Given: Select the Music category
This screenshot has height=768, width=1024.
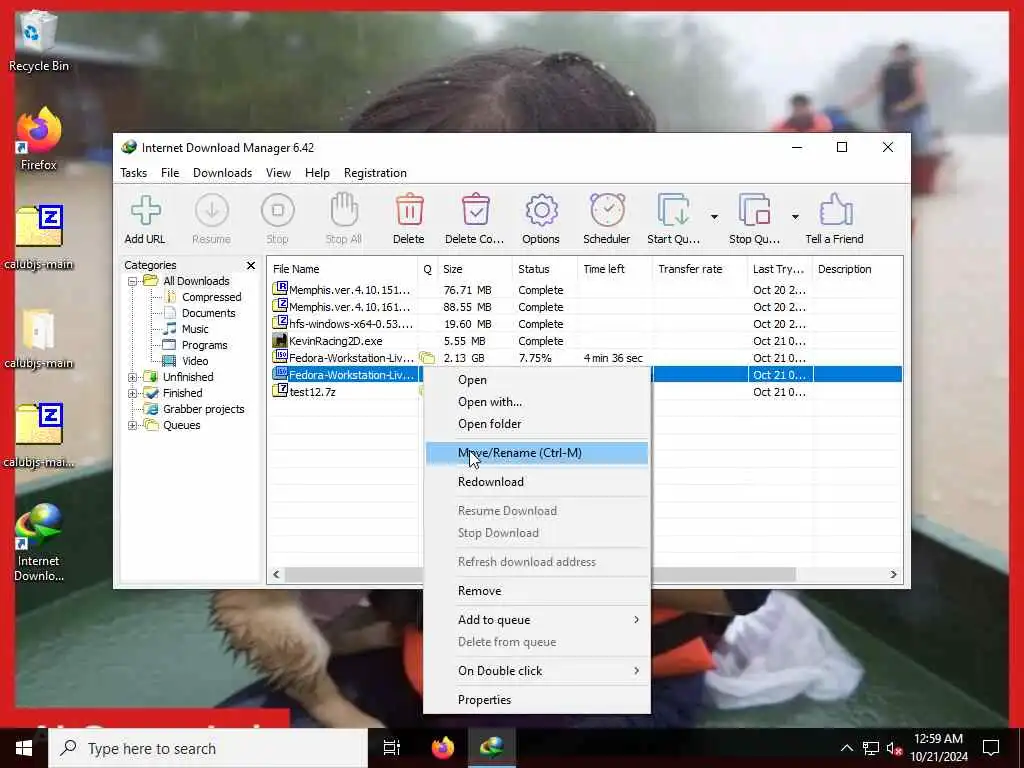Looking at the screenshot, I should click(x=195, y=329).
